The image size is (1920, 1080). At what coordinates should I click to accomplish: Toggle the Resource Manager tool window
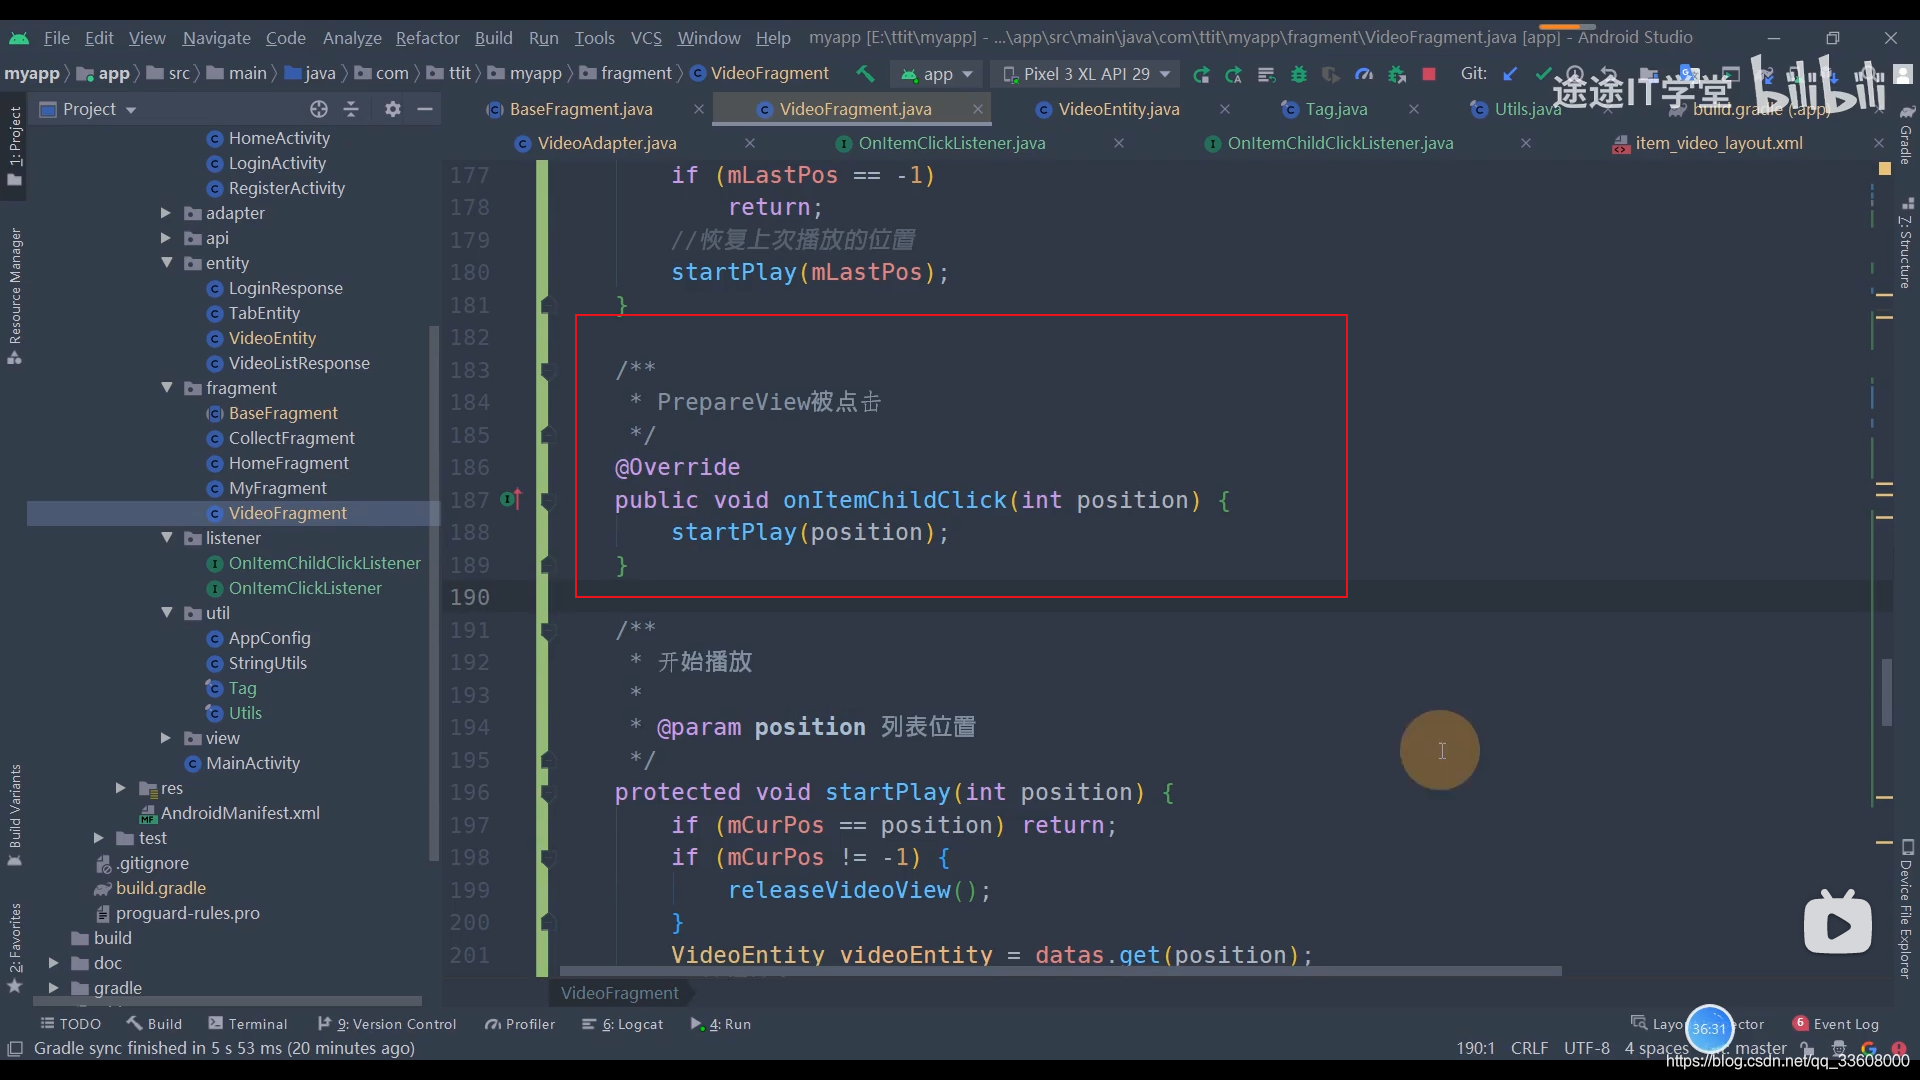[x=15, y=296]
